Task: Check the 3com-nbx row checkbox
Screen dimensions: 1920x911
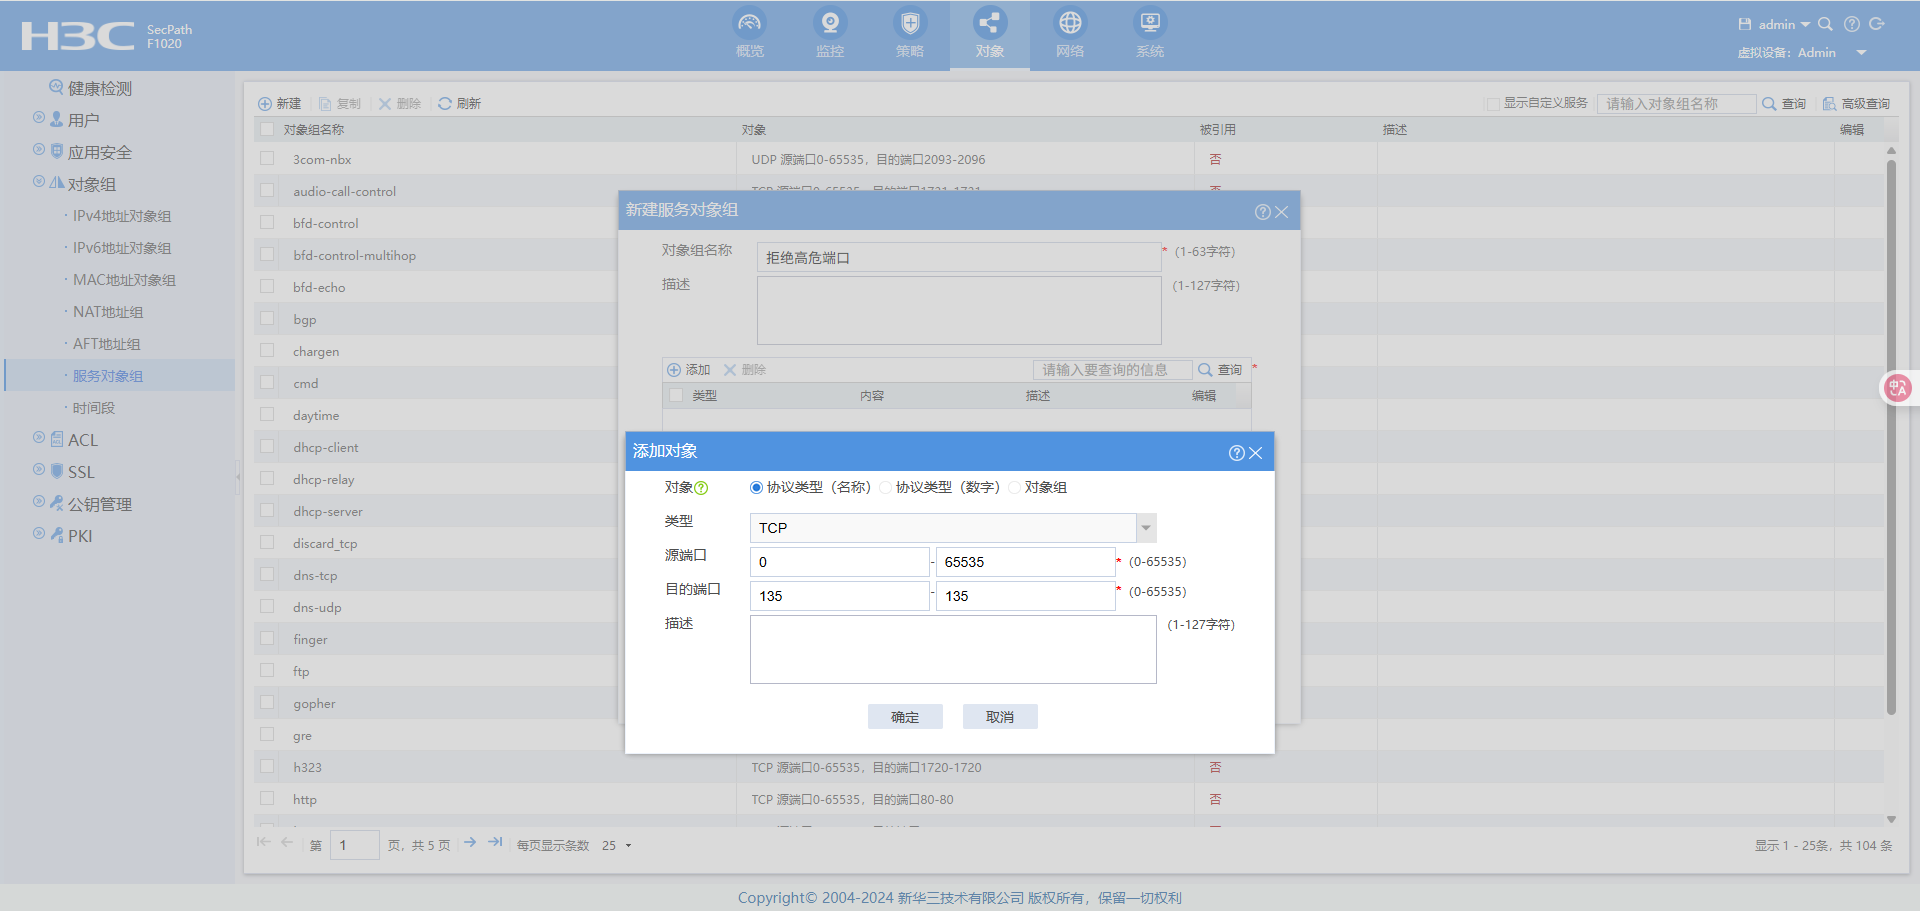Action: click(x=267, y=158)
